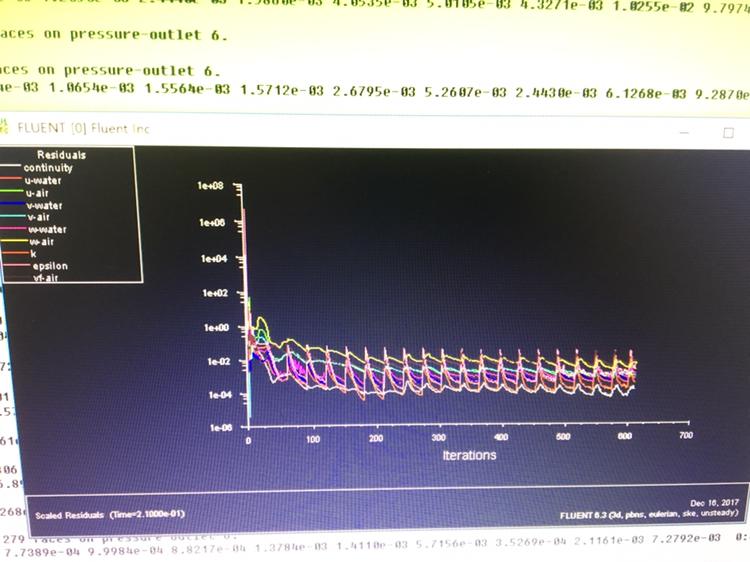Image resolution: width=750 pixels, height=562 pixels.
Task: Click the top pressure-outlet 6 console line
Action: [113, 34]
